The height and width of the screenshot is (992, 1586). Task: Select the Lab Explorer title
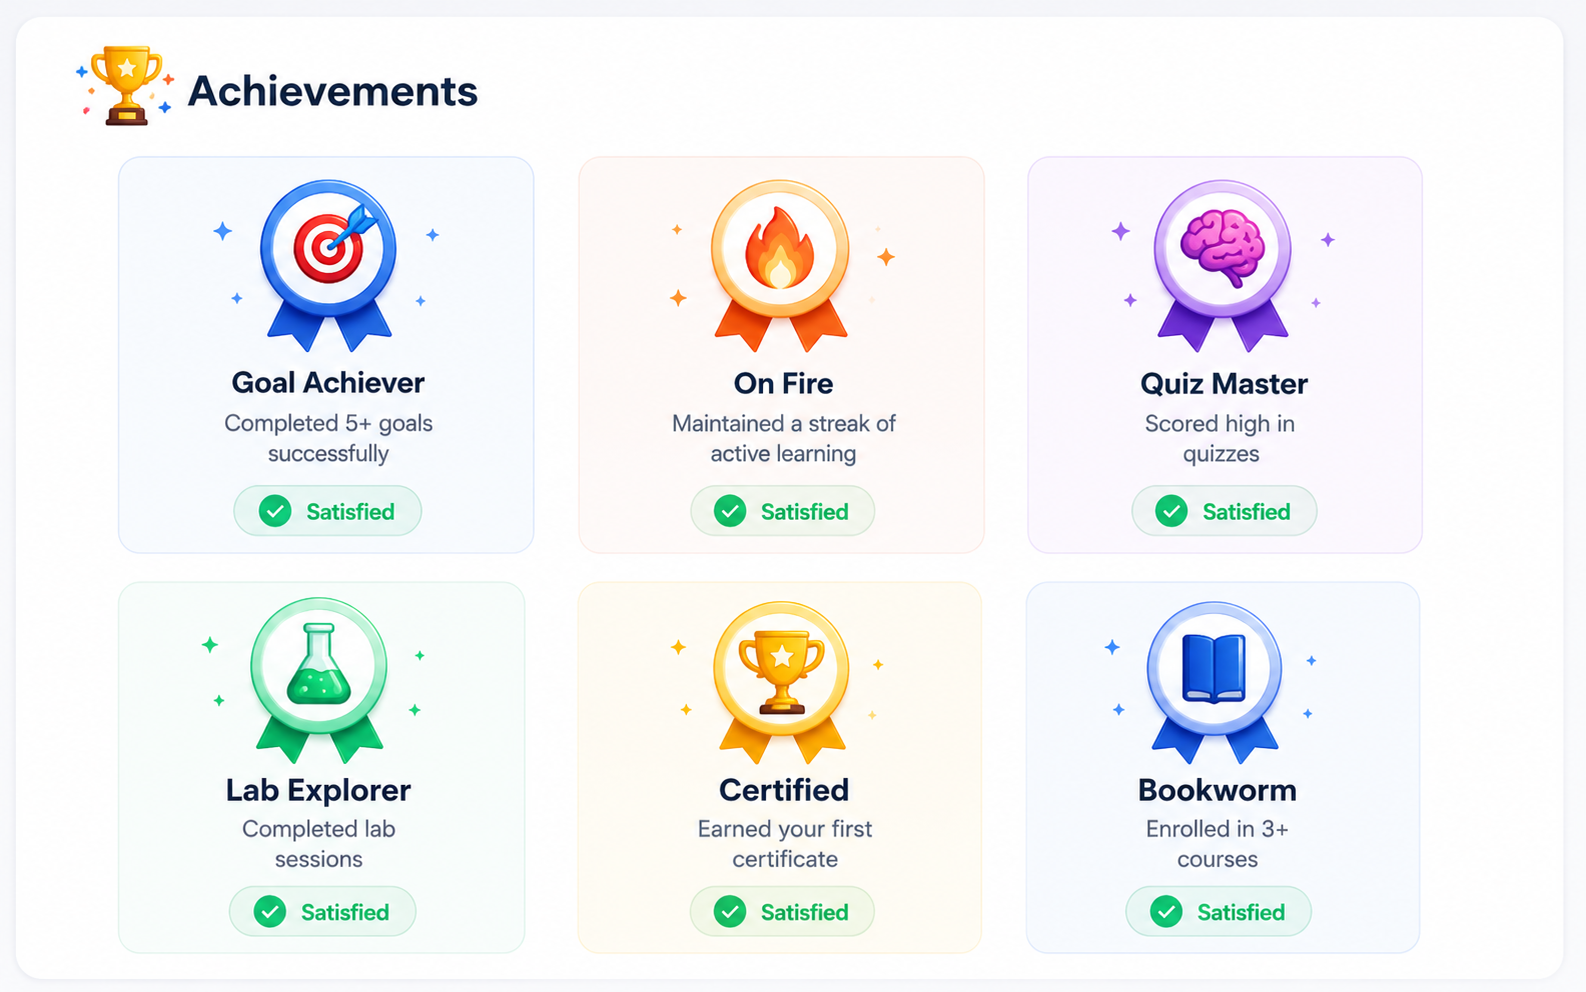click(318, 790)
